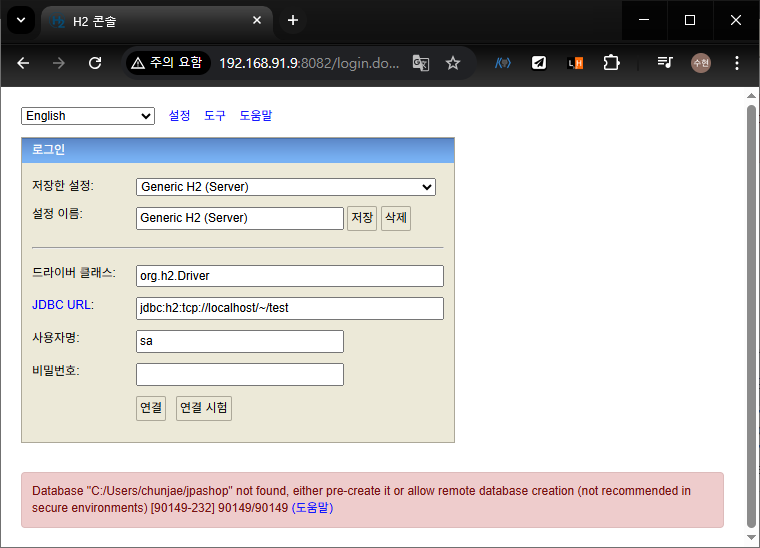
Task: Open the 도움말 link in top menu
Action: point(256,115)
